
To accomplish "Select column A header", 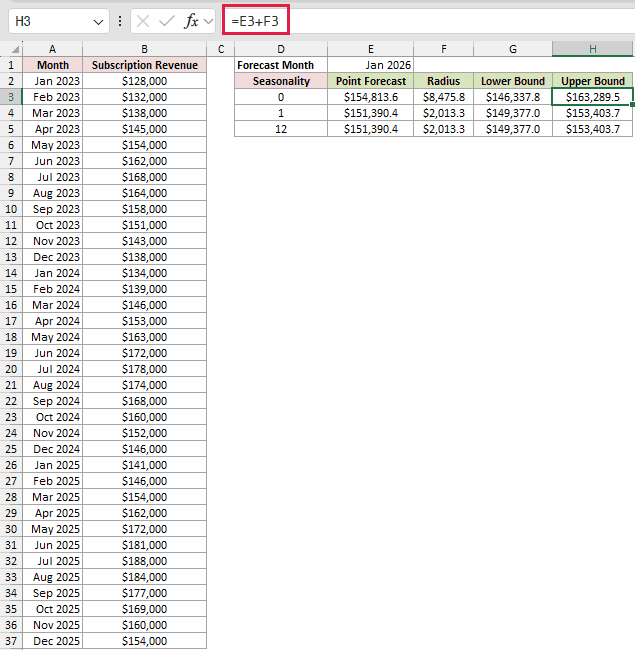I will click(53, 49).
